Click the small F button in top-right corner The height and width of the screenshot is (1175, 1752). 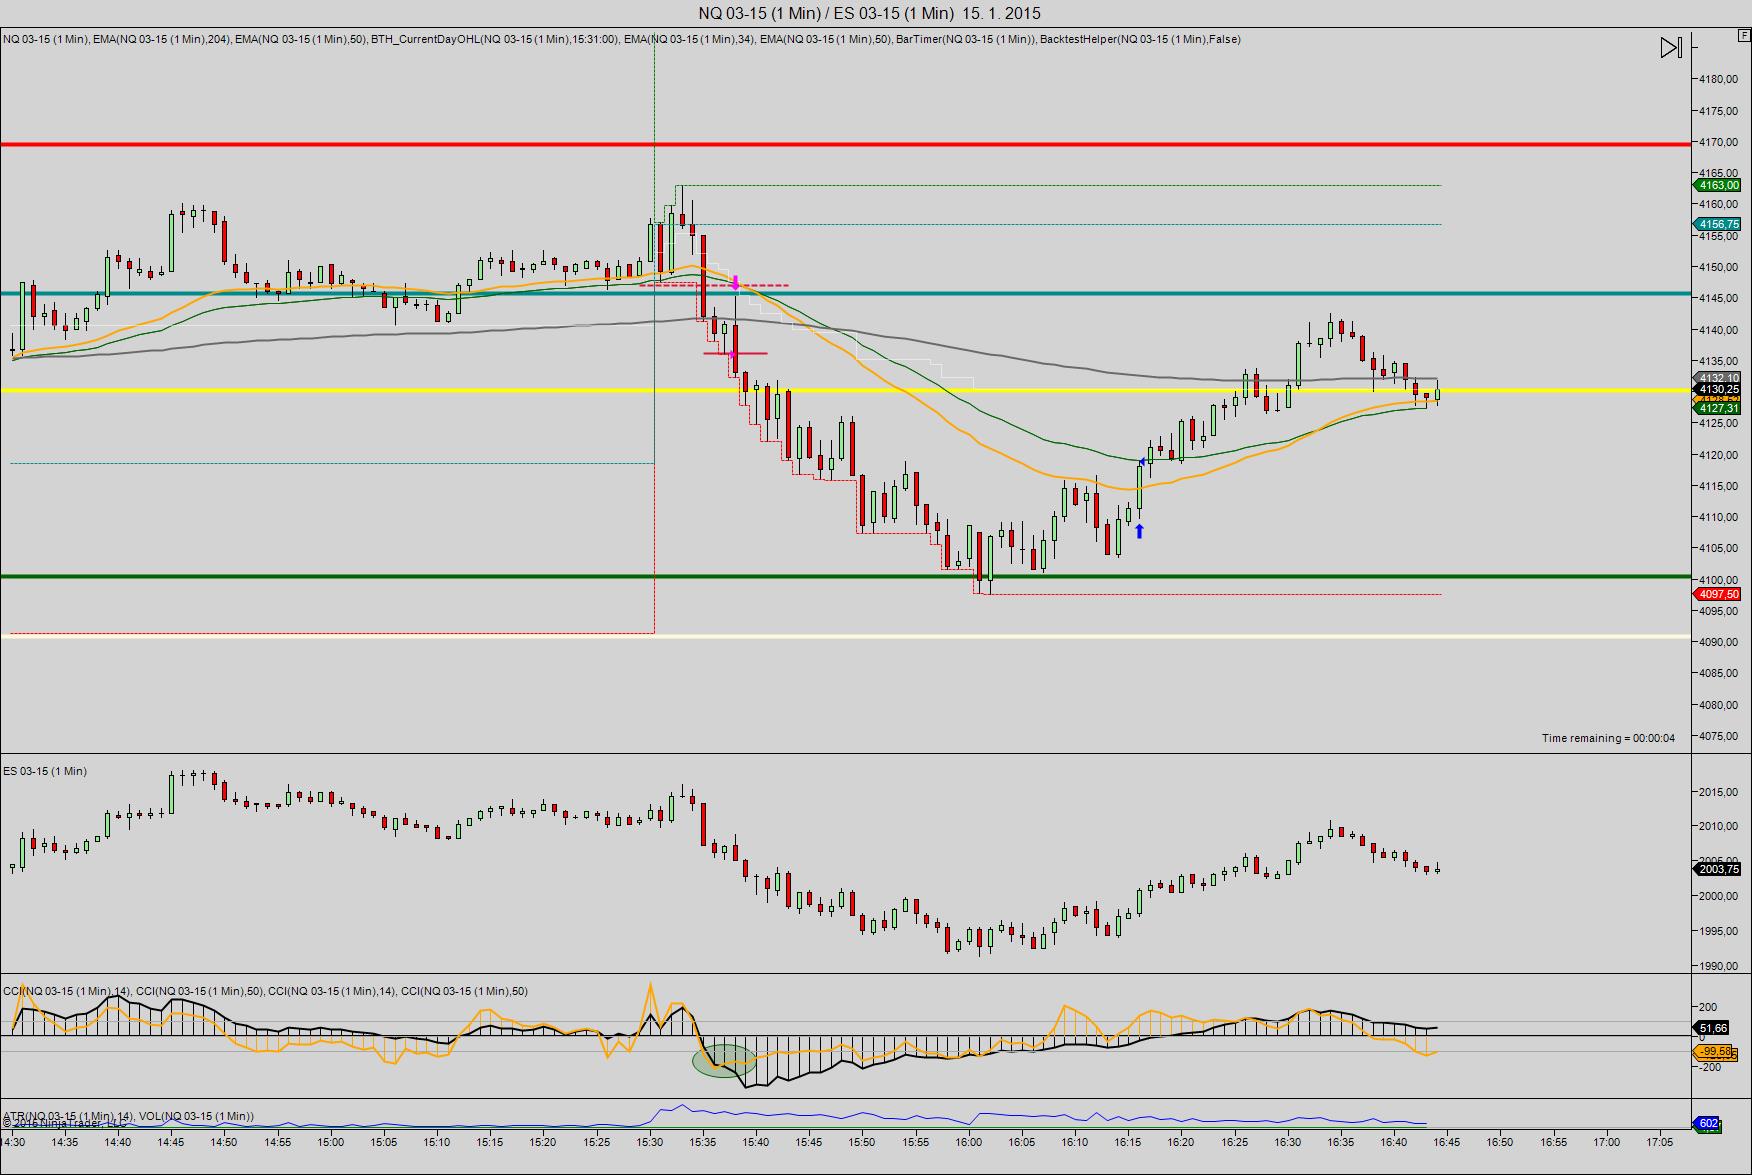[x=1744, y=34]
